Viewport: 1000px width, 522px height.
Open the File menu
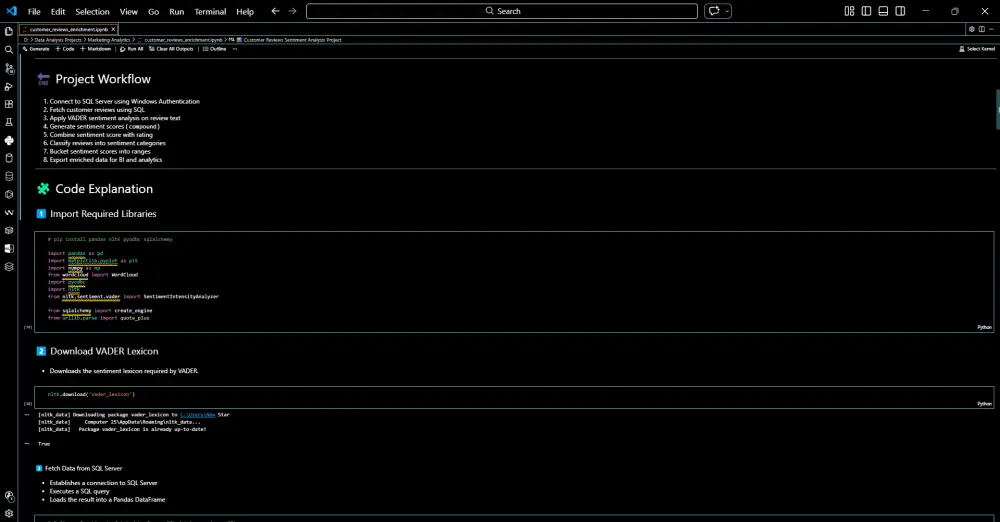click(x=34, y=11)
